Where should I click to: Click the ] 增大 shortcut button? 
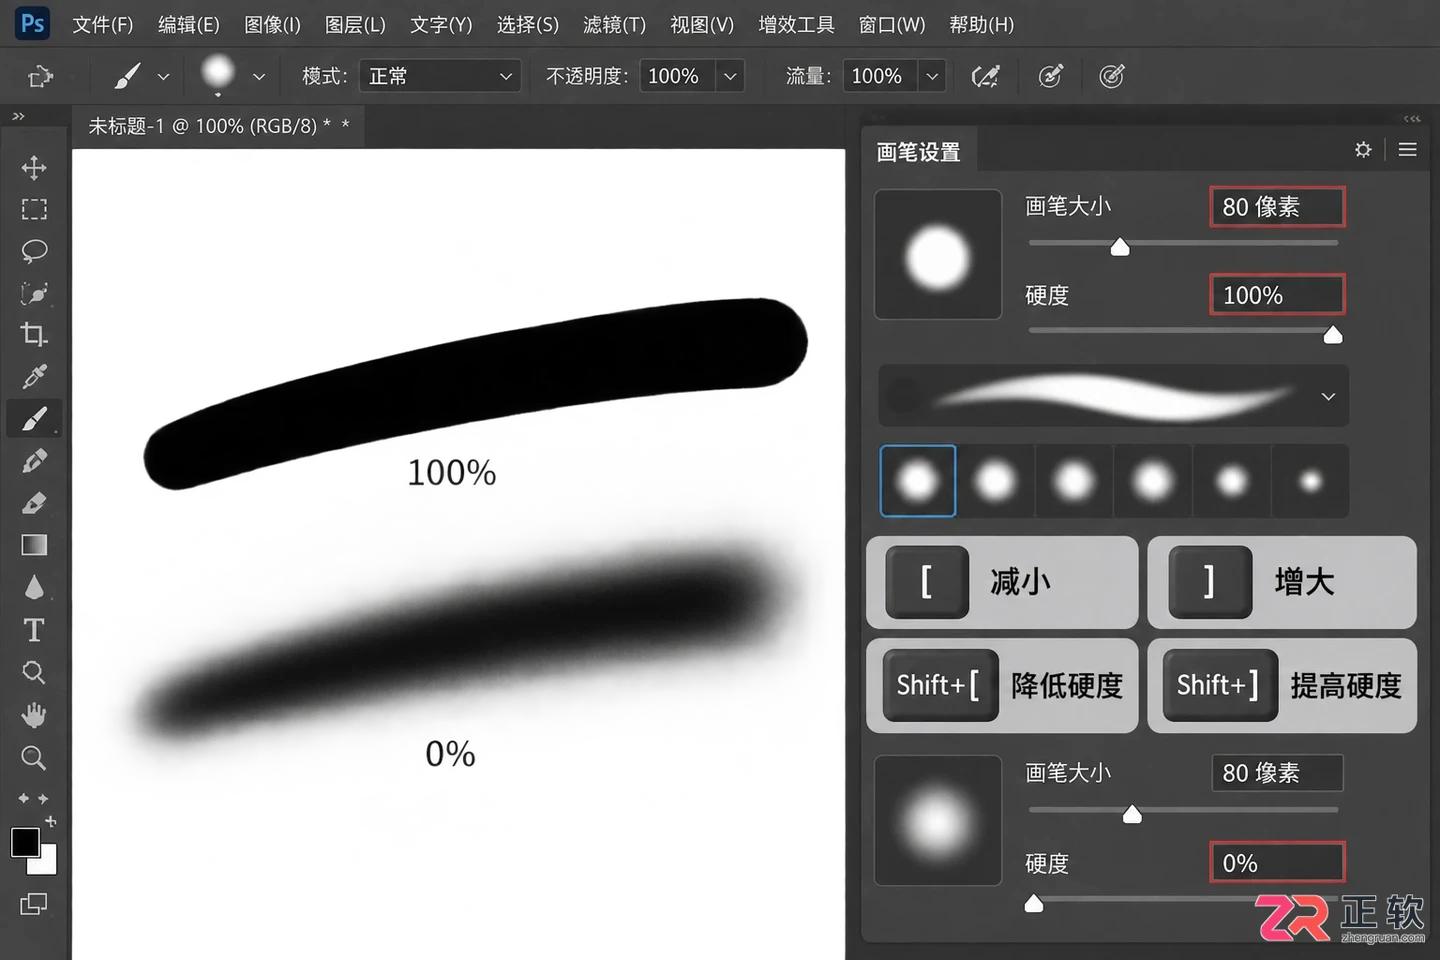(x=1282, y=582)
